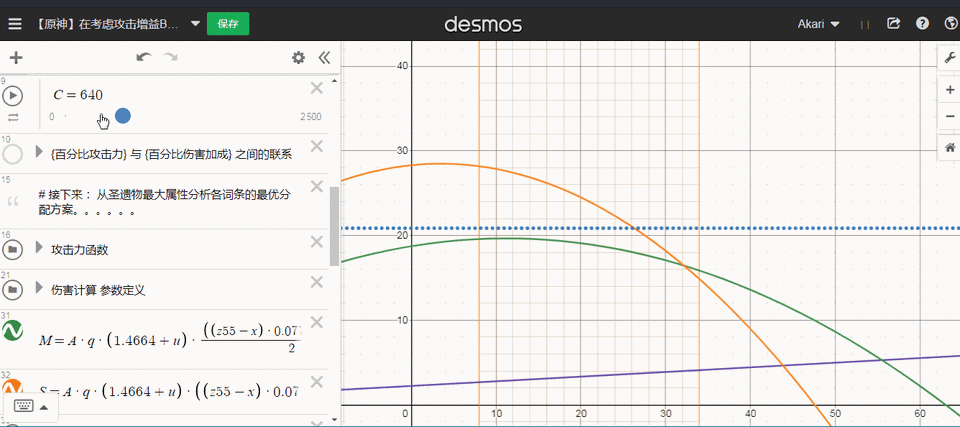Screen dimensions: 960x427
Task: Click the add expression plus icon
Action: coord(16,58)
